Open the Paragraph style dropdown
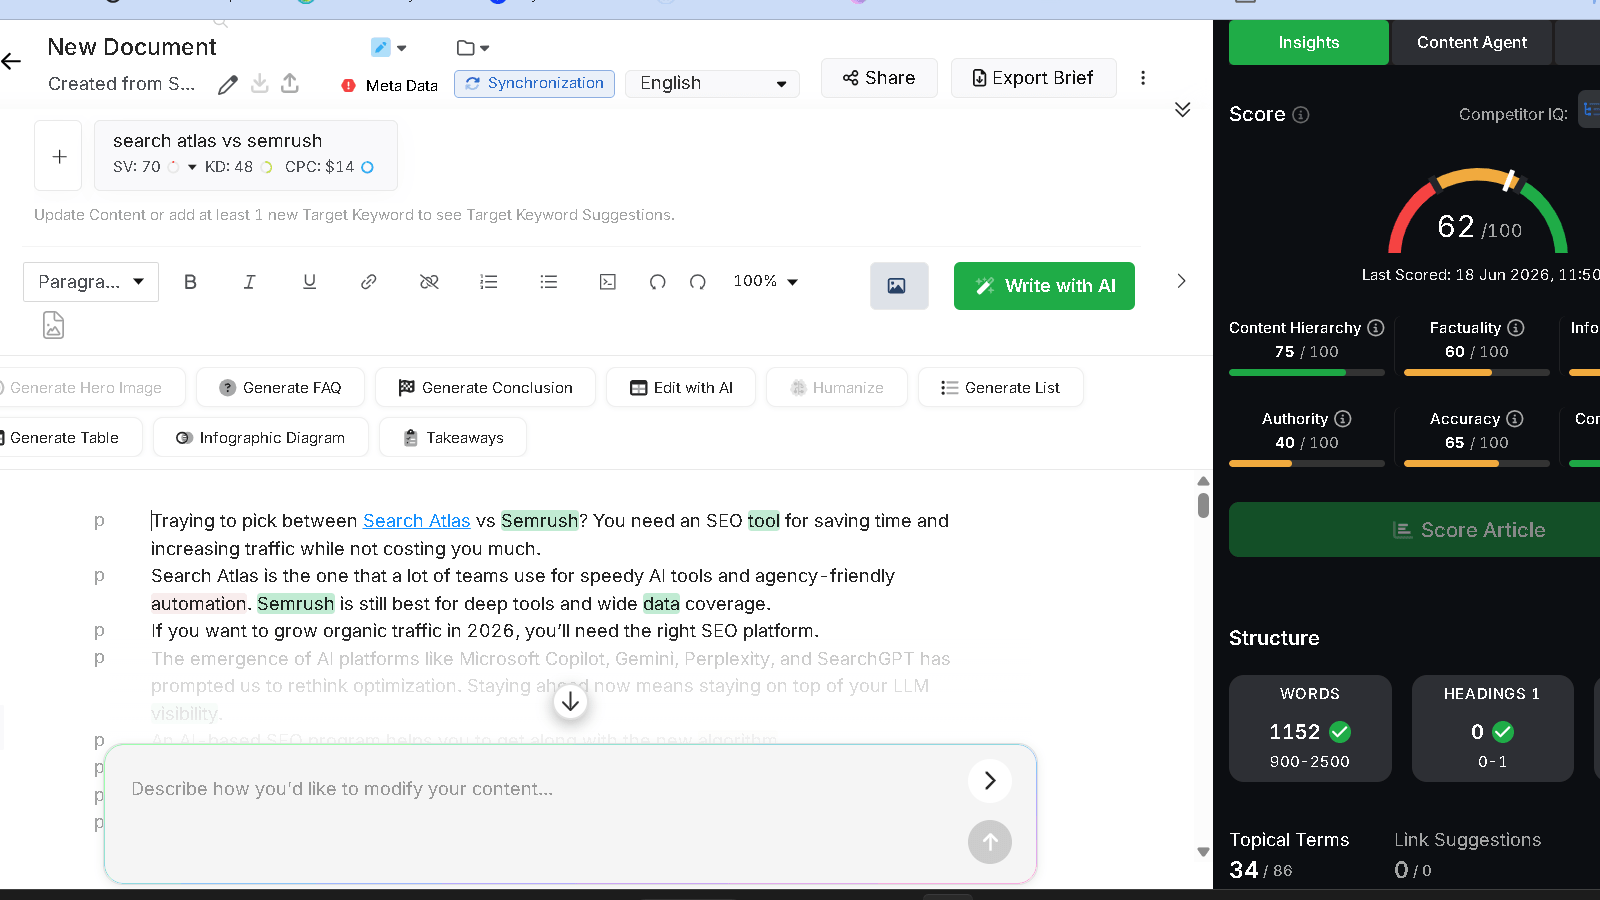The image size is (1600, 900). (91, 282)
